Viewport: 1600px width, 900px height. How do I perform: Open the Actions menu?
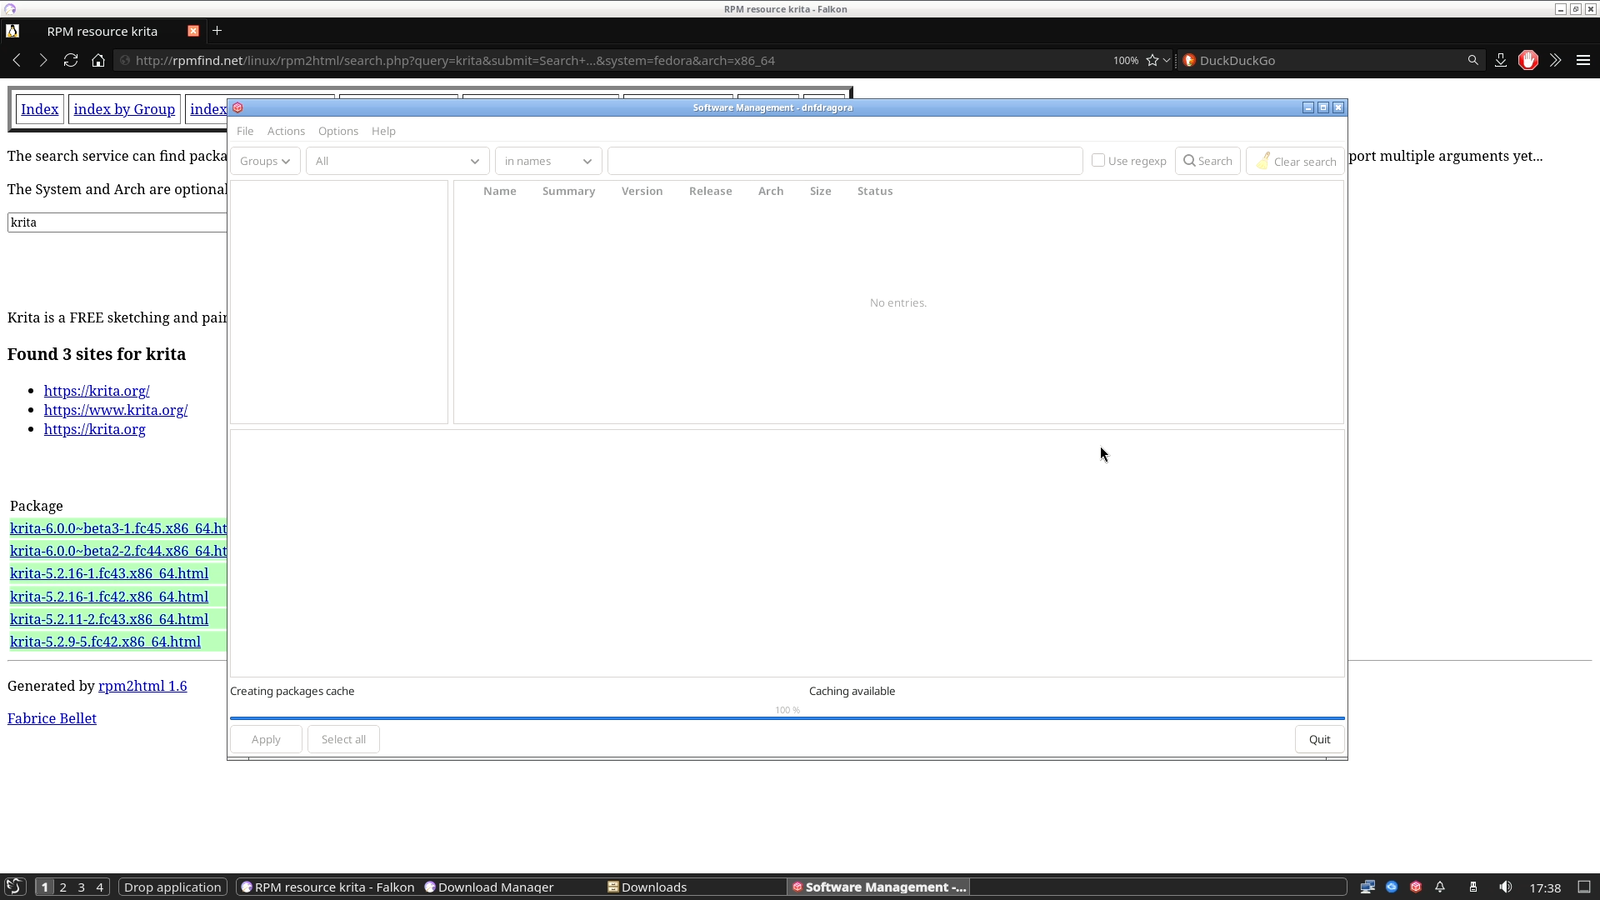click(x=286, y=131)
